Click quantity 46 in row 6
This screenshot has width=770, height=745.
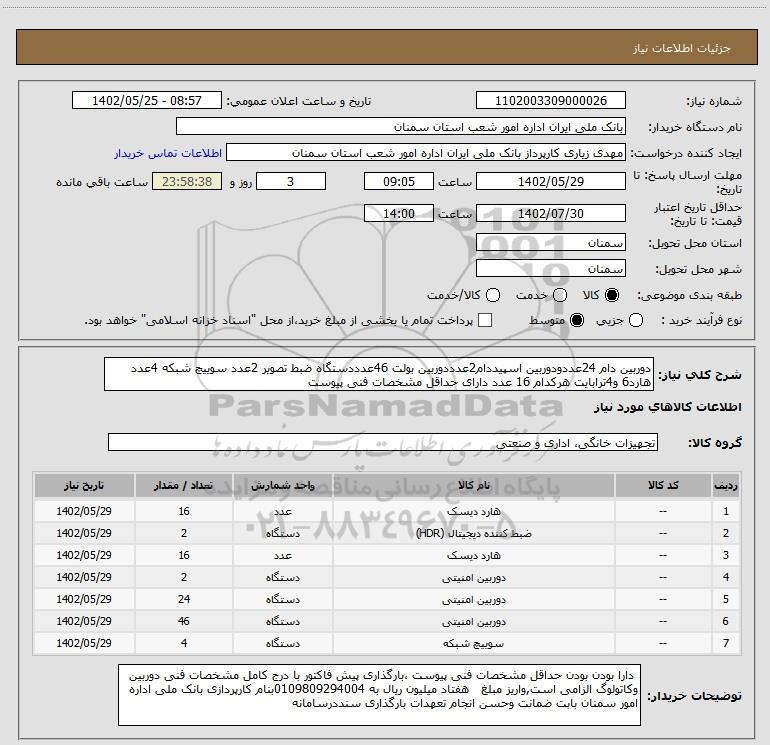pos(184,621)
